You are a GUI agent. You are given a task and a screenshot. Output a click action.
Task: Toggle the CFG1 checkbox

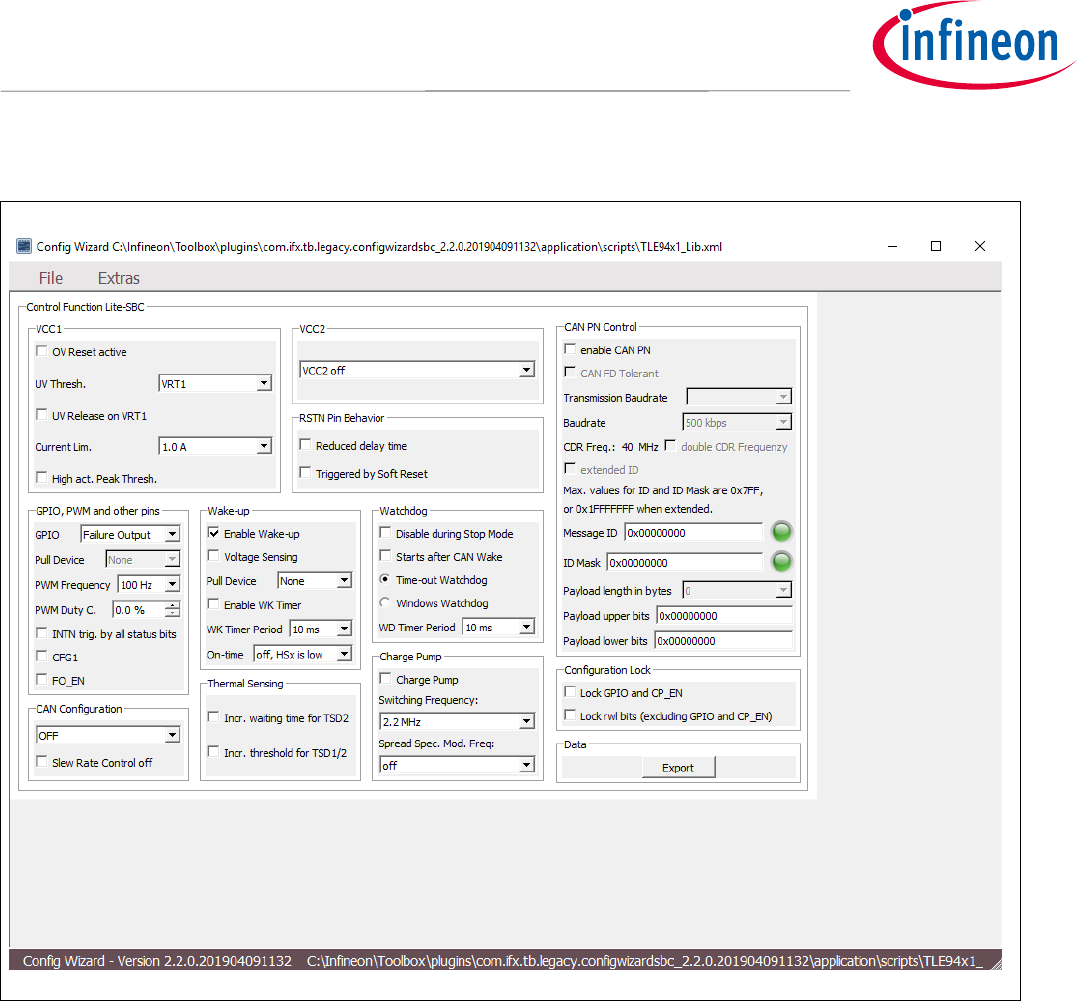pos(41,656)
